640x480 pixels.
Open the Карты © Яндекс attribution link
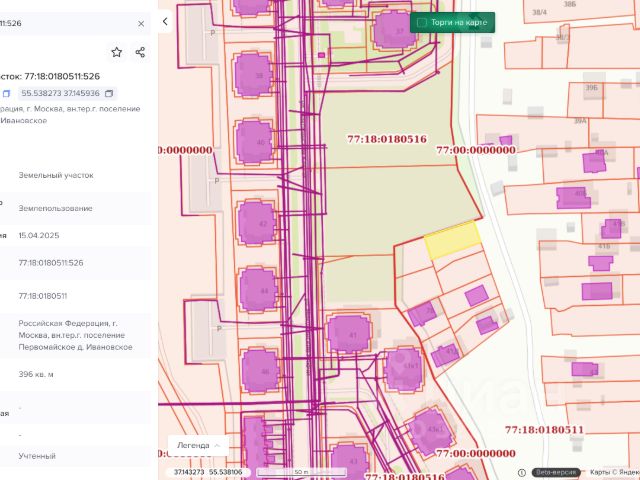[614, 472]
